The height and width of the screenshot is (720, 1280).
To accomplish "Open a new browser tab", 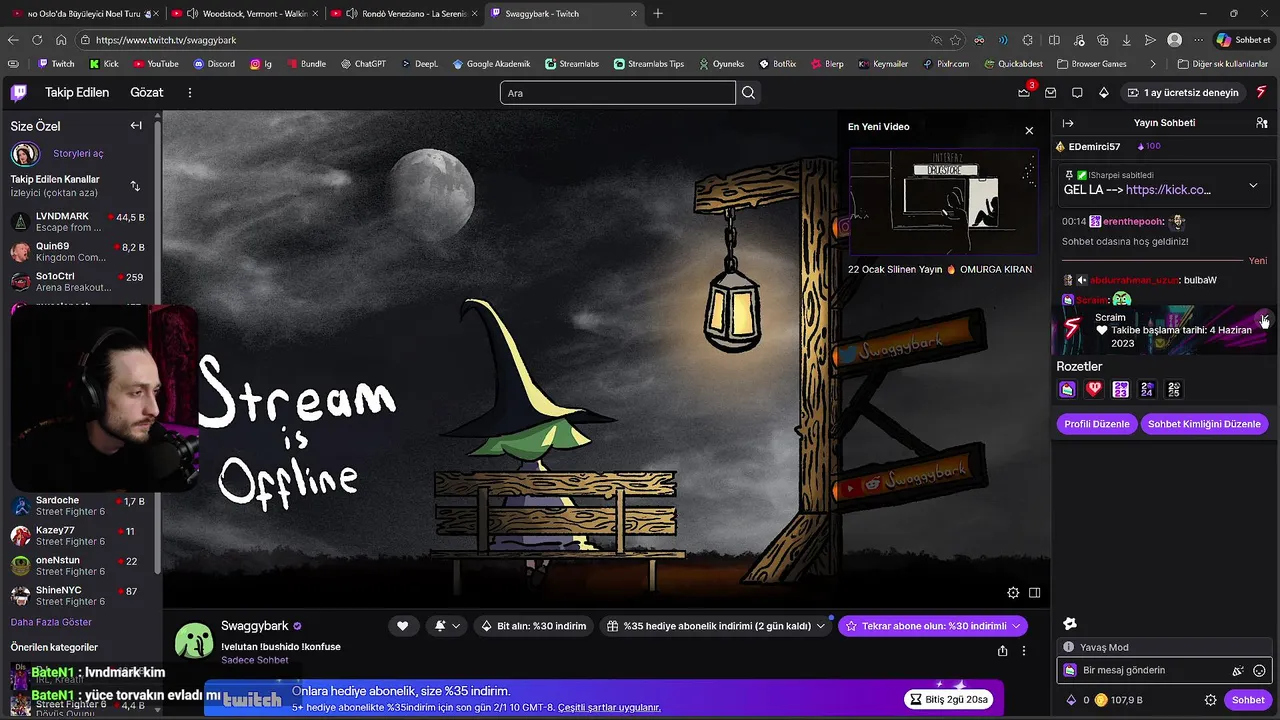I will (x=657, y=14).
